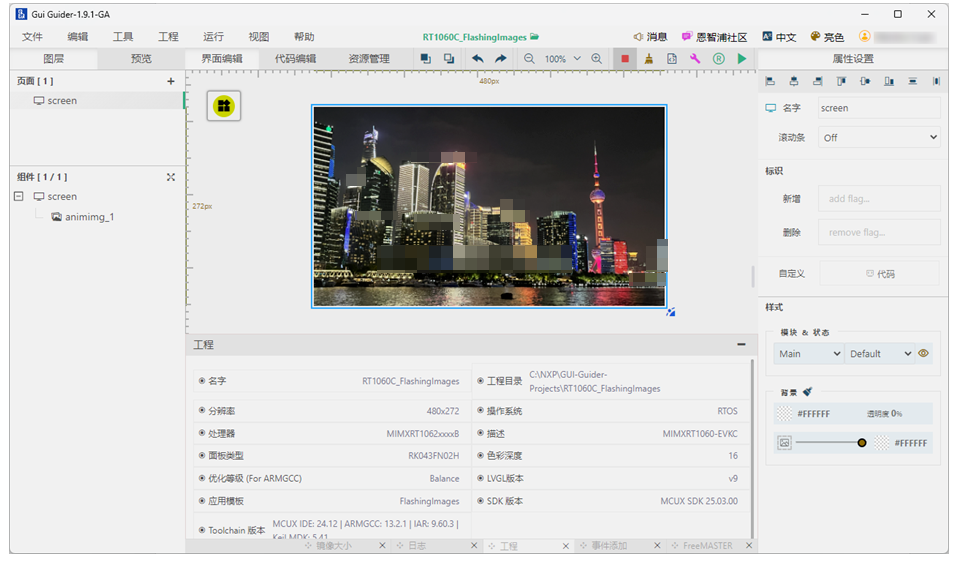Click the undo arrow in the toolbar

pos(478,59)
